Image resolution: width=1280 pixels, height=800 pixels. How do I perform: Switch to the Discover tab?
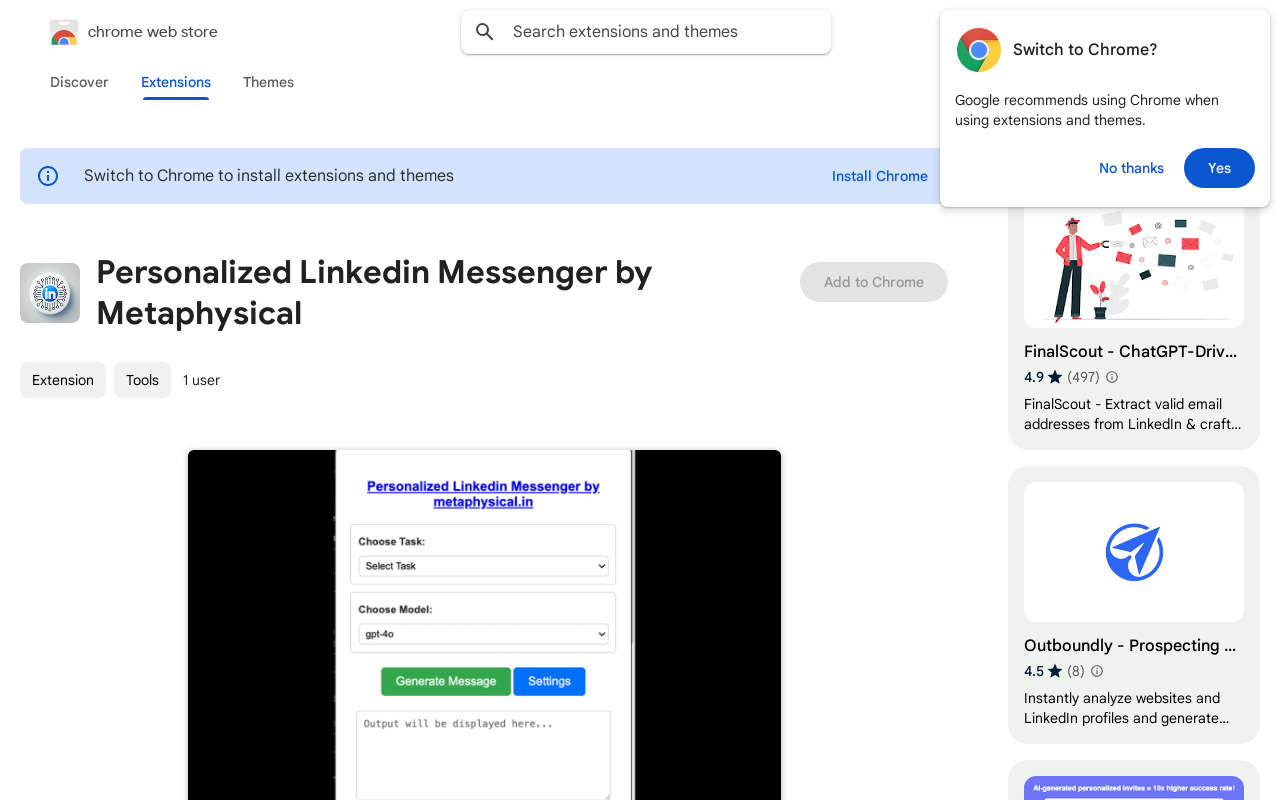coord(79,82)
